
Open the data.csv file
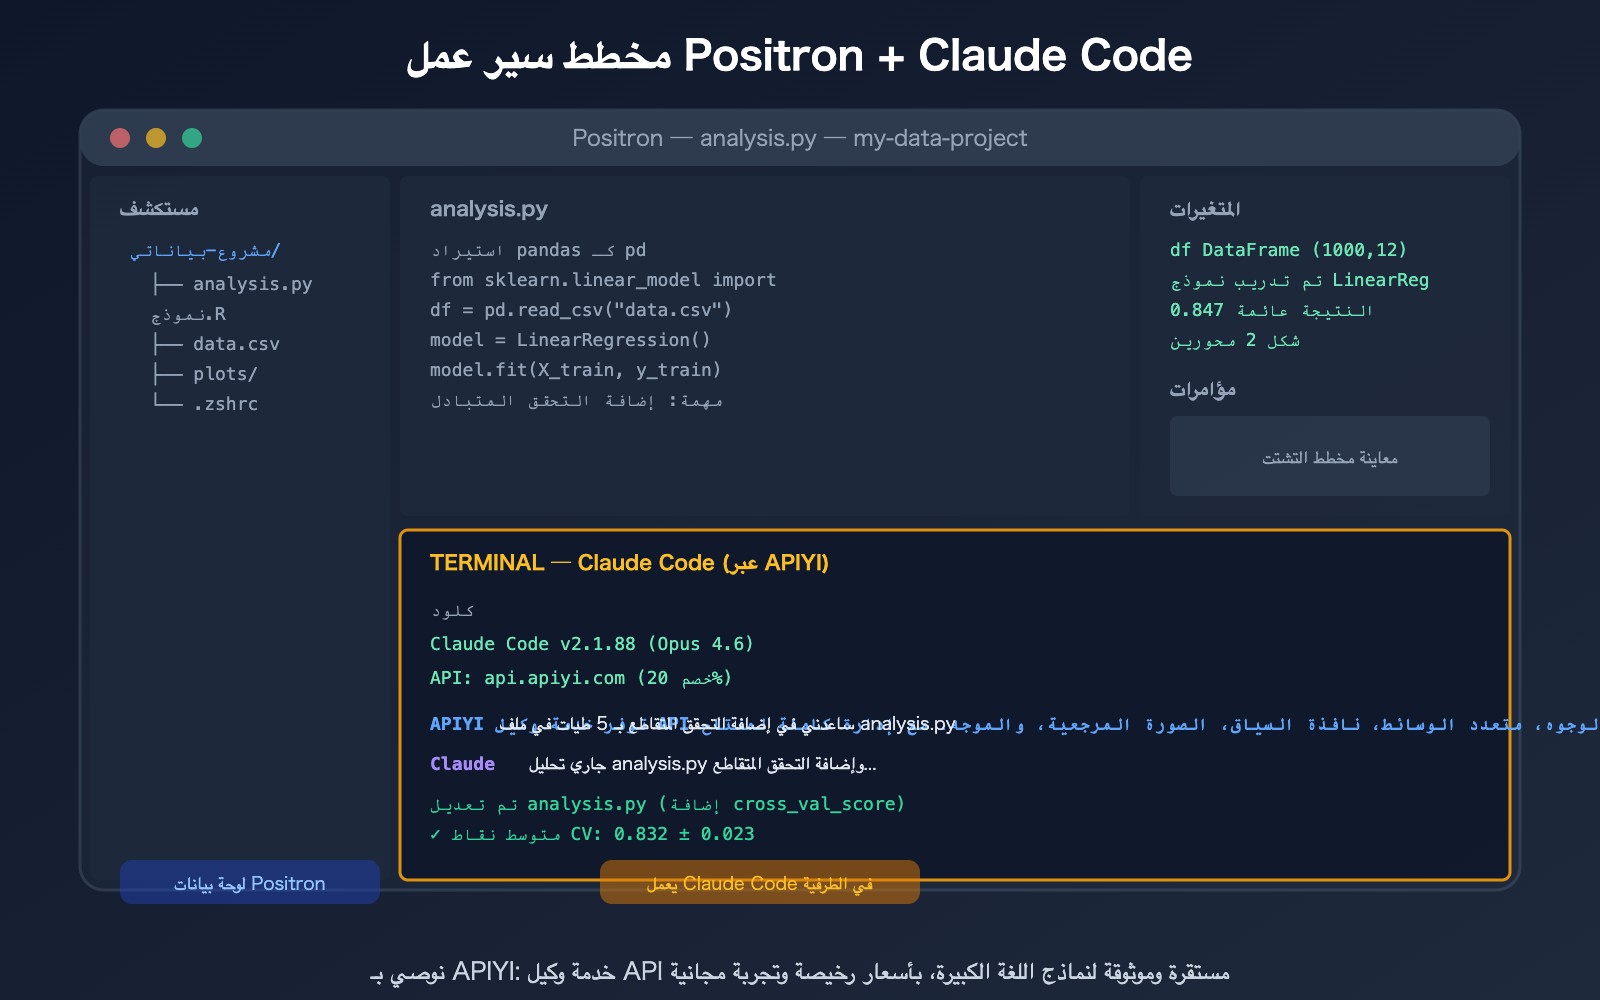[236, 343]
